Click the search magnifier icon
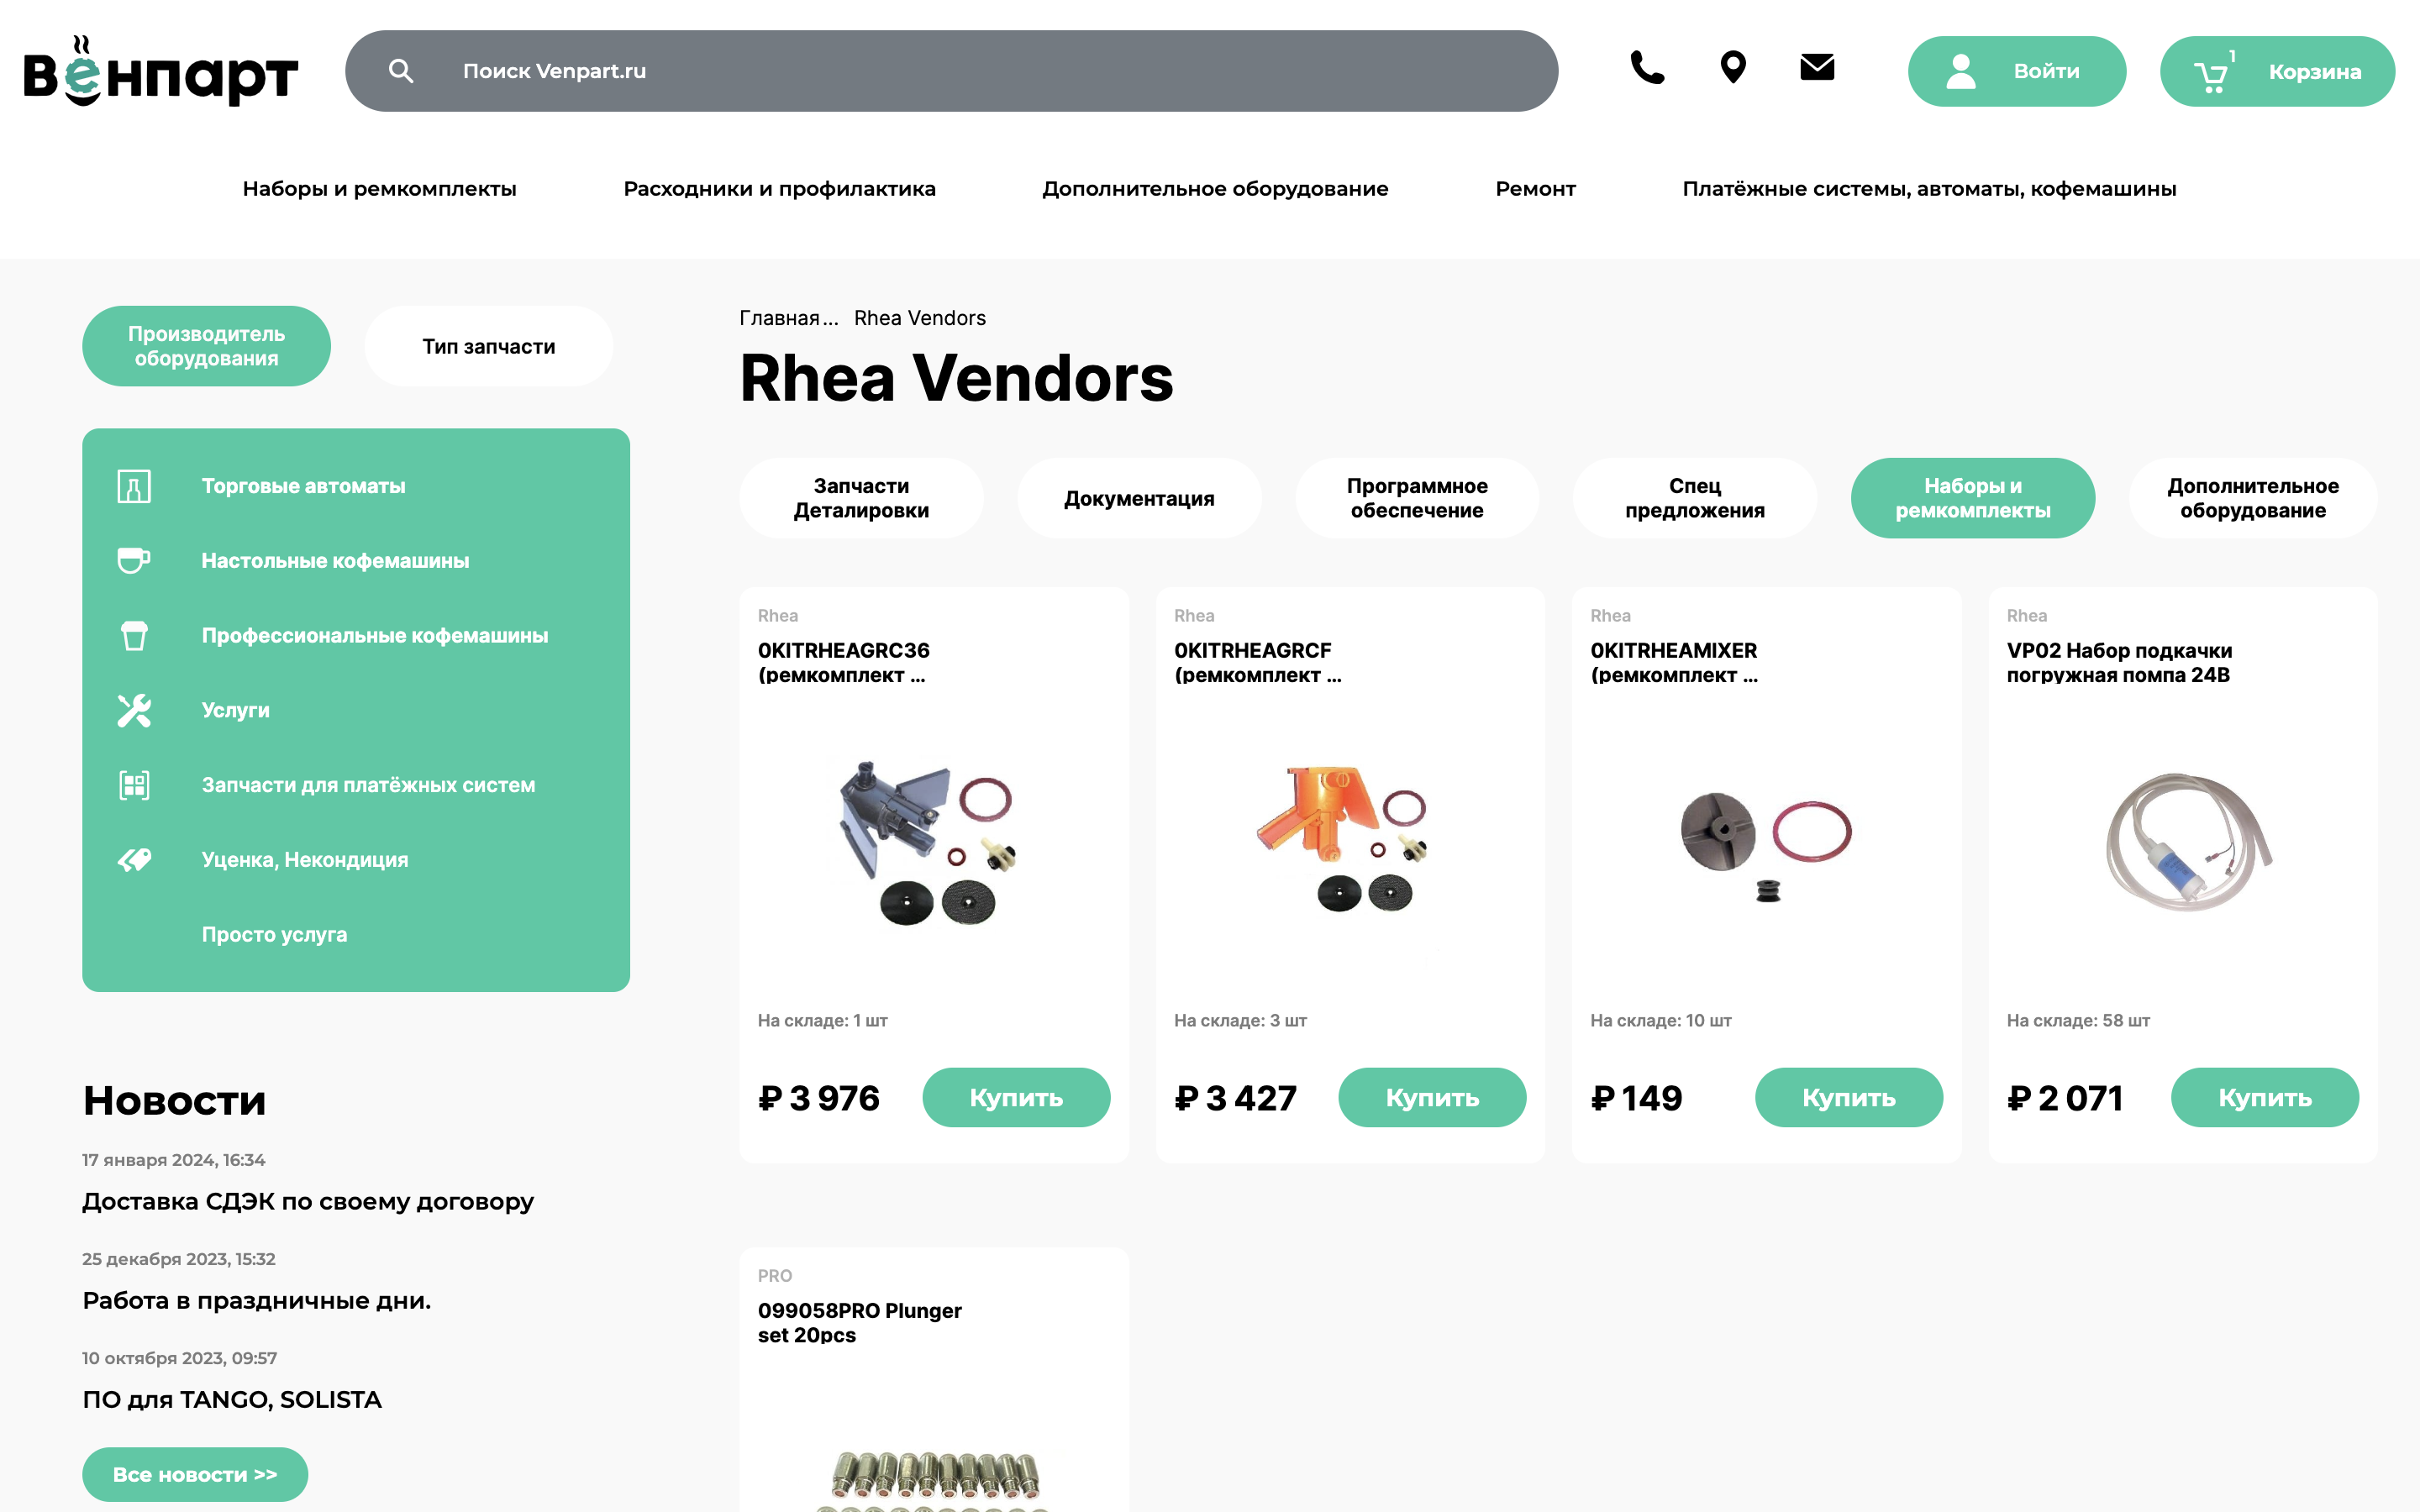 point(401,71)
